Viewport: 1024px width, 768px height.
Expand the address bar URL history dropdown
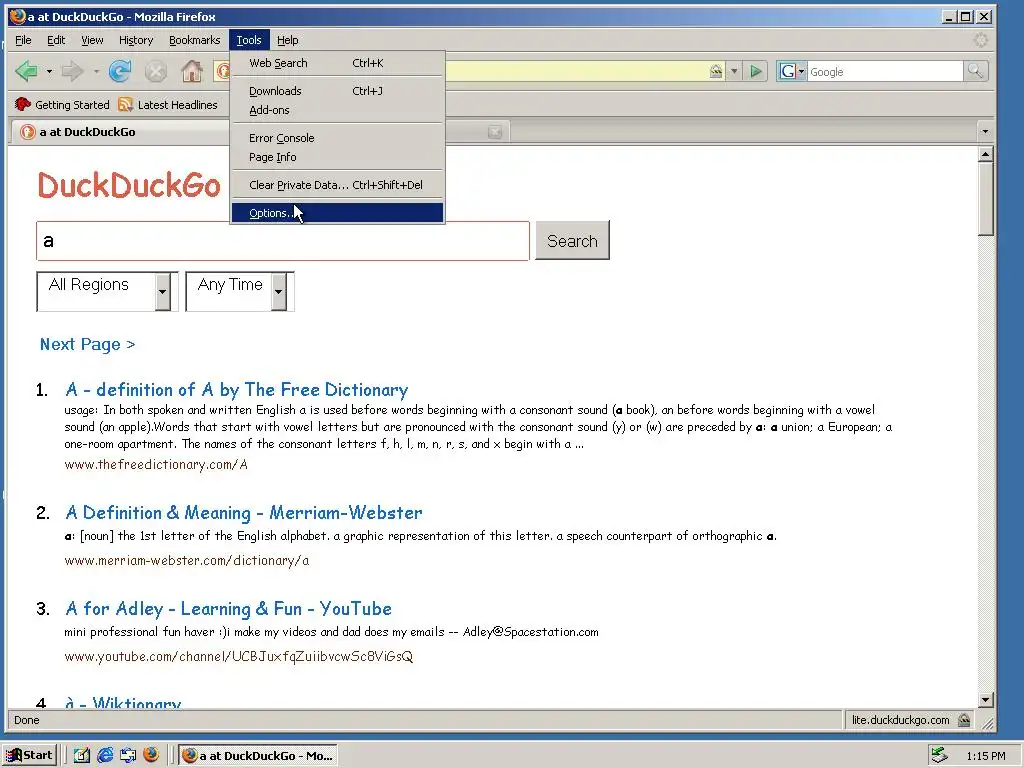pyautogui.click(x=734, y=71)
